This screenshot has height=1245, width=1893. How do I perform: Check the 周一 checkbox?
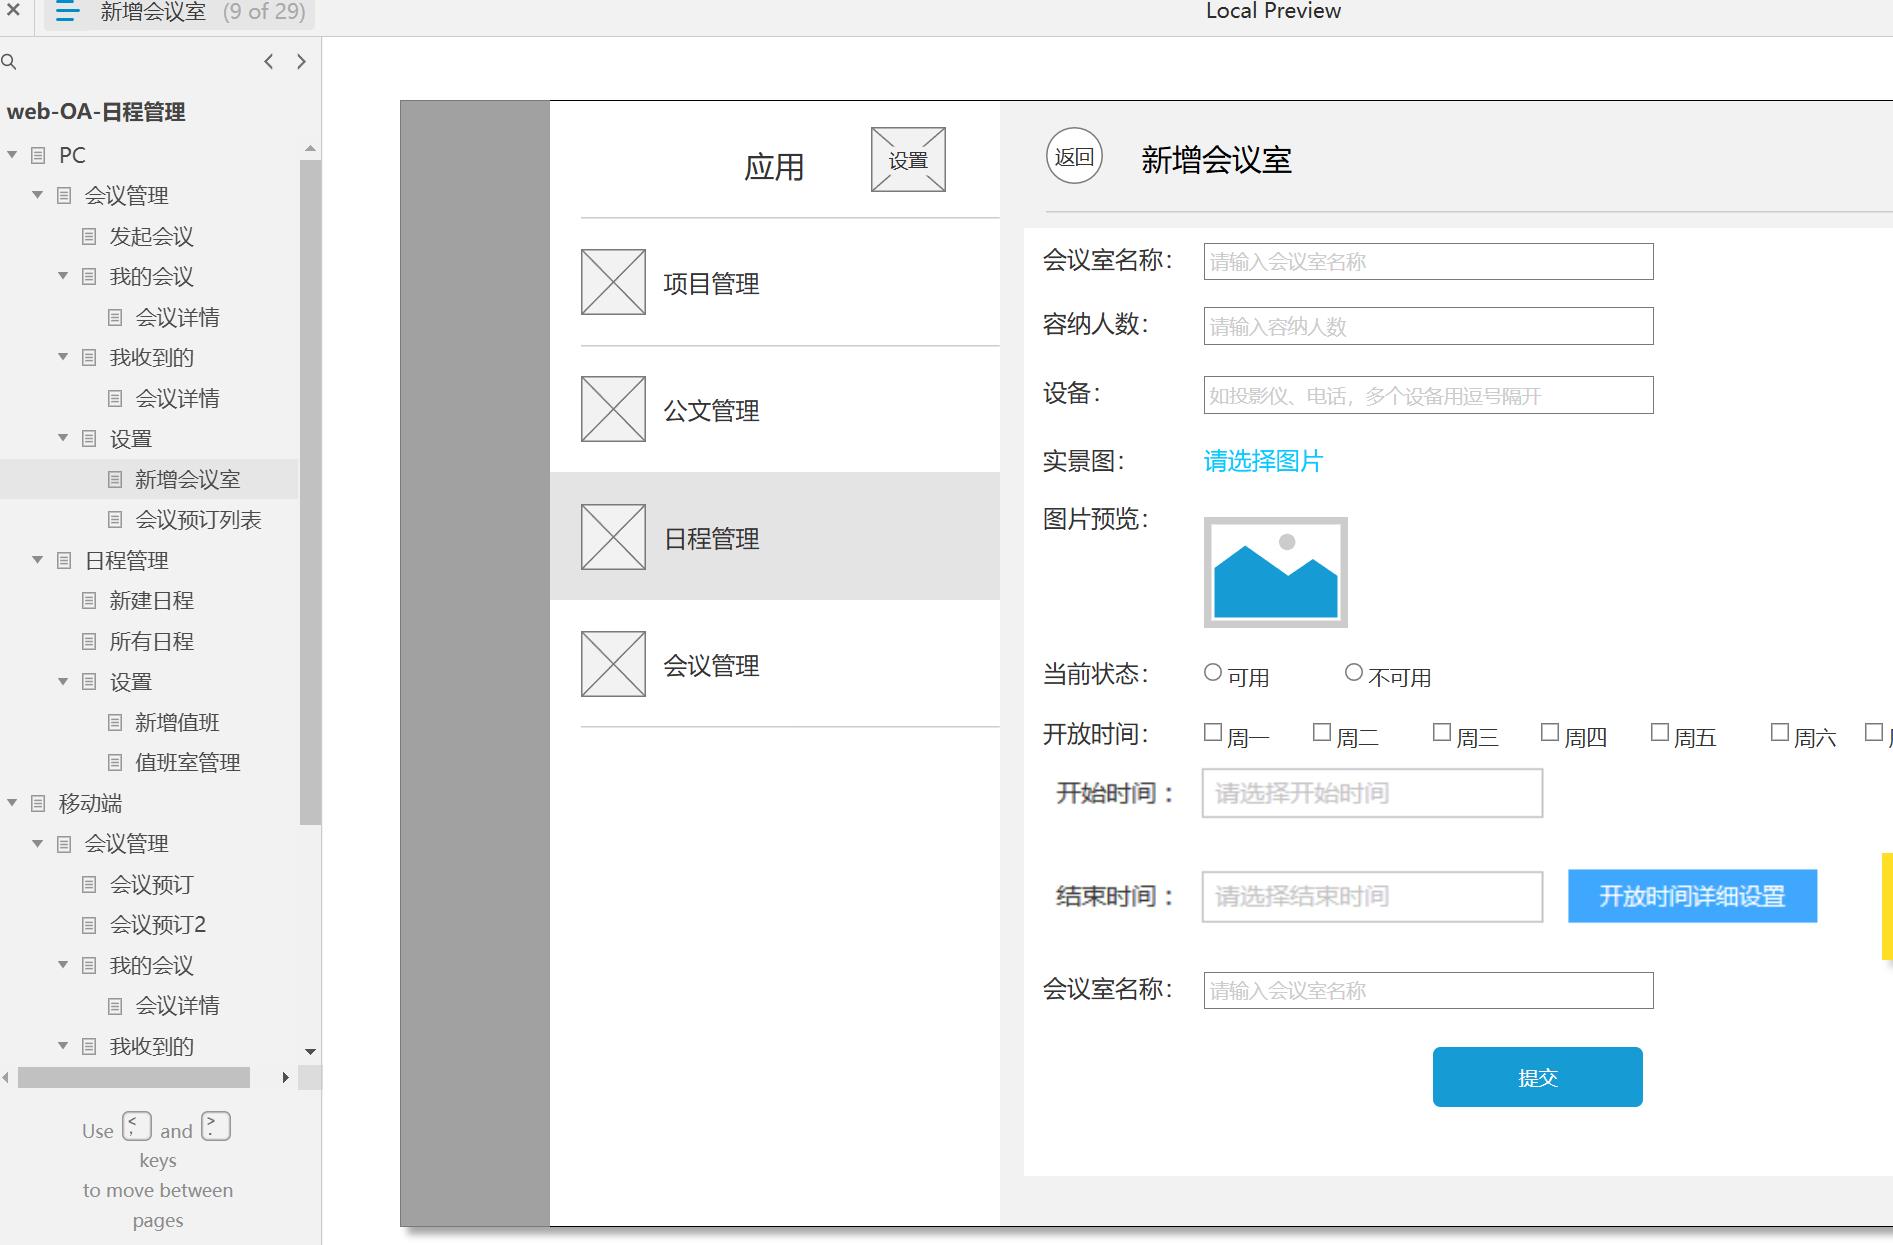click(1213, 733)
